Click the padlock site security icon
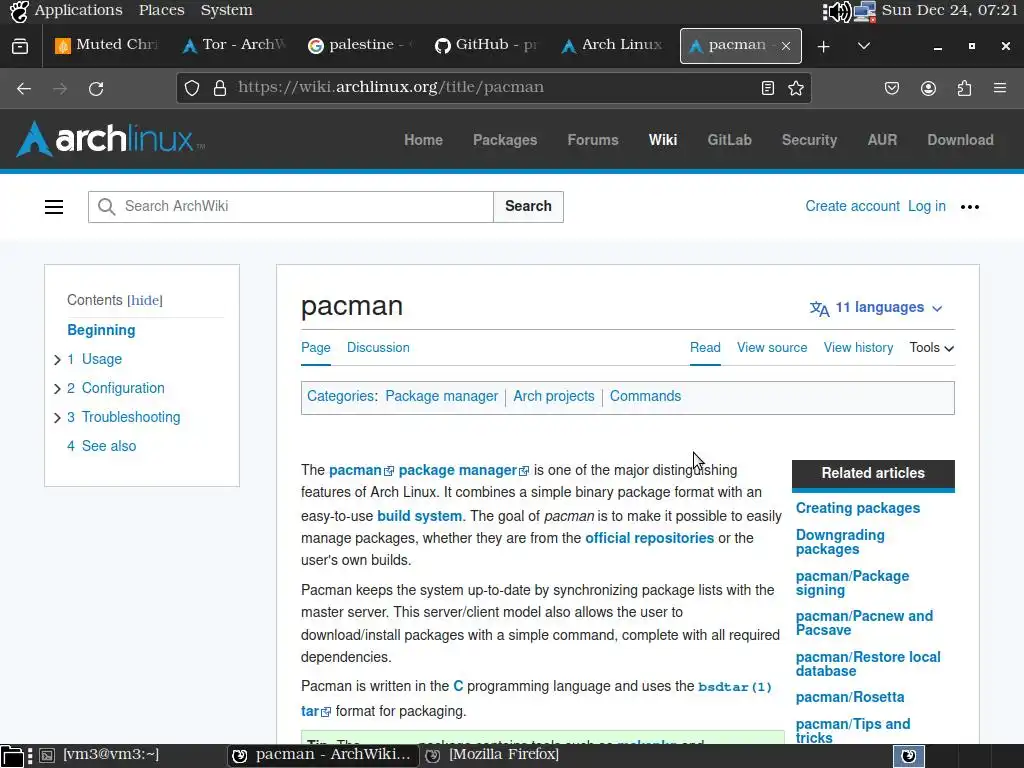This screenshot has height=768, width=1024. 220,88
